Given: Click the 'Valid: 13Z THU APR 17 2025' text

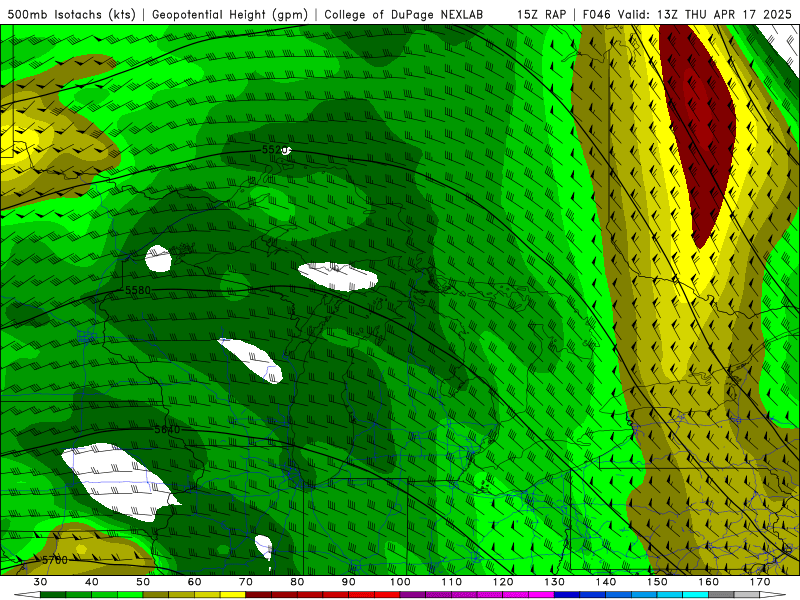Looking at the screenshot, I should 705,15.
